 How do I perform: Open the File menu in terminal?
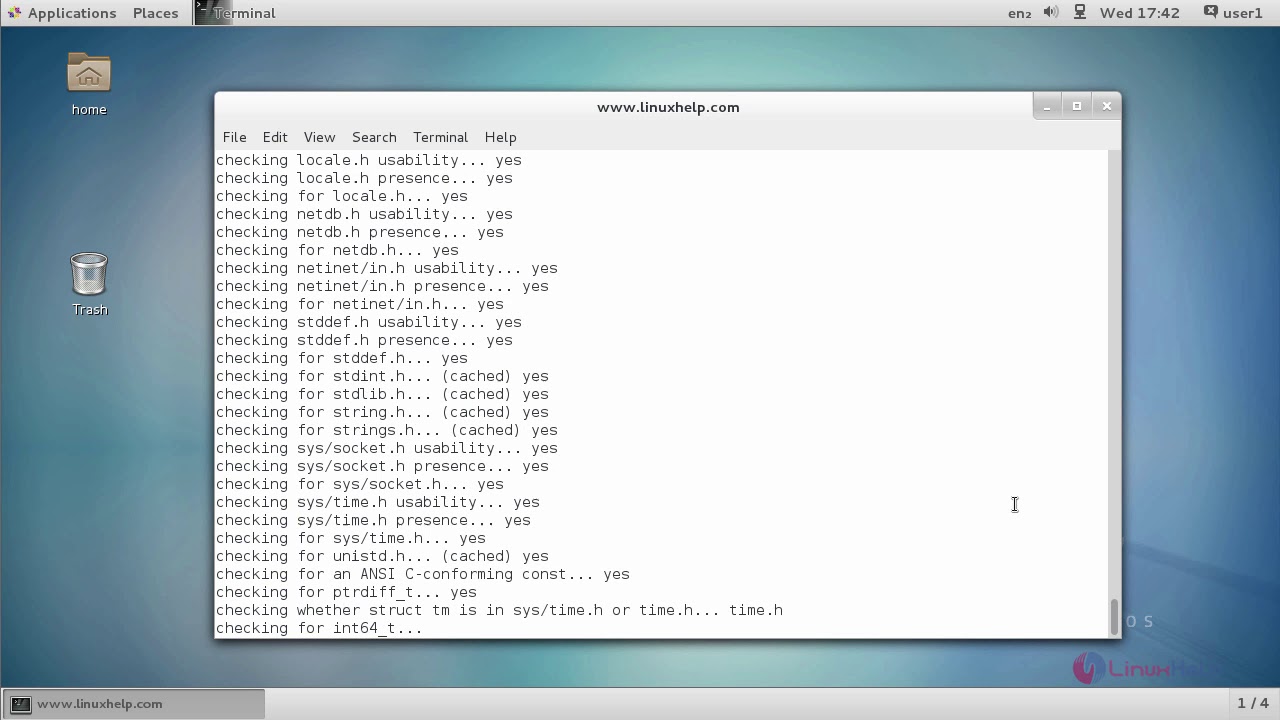click(x=234, y=137)
